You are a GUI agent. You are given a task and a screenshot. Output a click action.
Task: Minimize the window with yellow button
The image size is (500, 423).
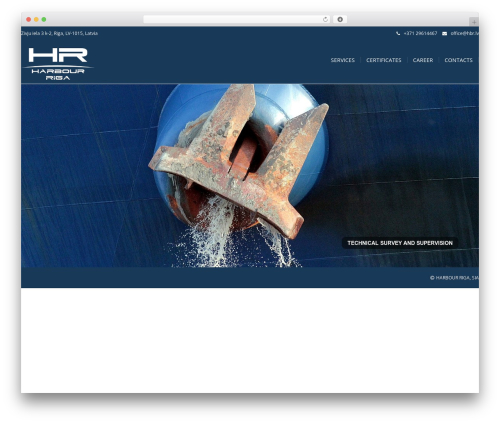pyautogui.click(x=36, y=19)
